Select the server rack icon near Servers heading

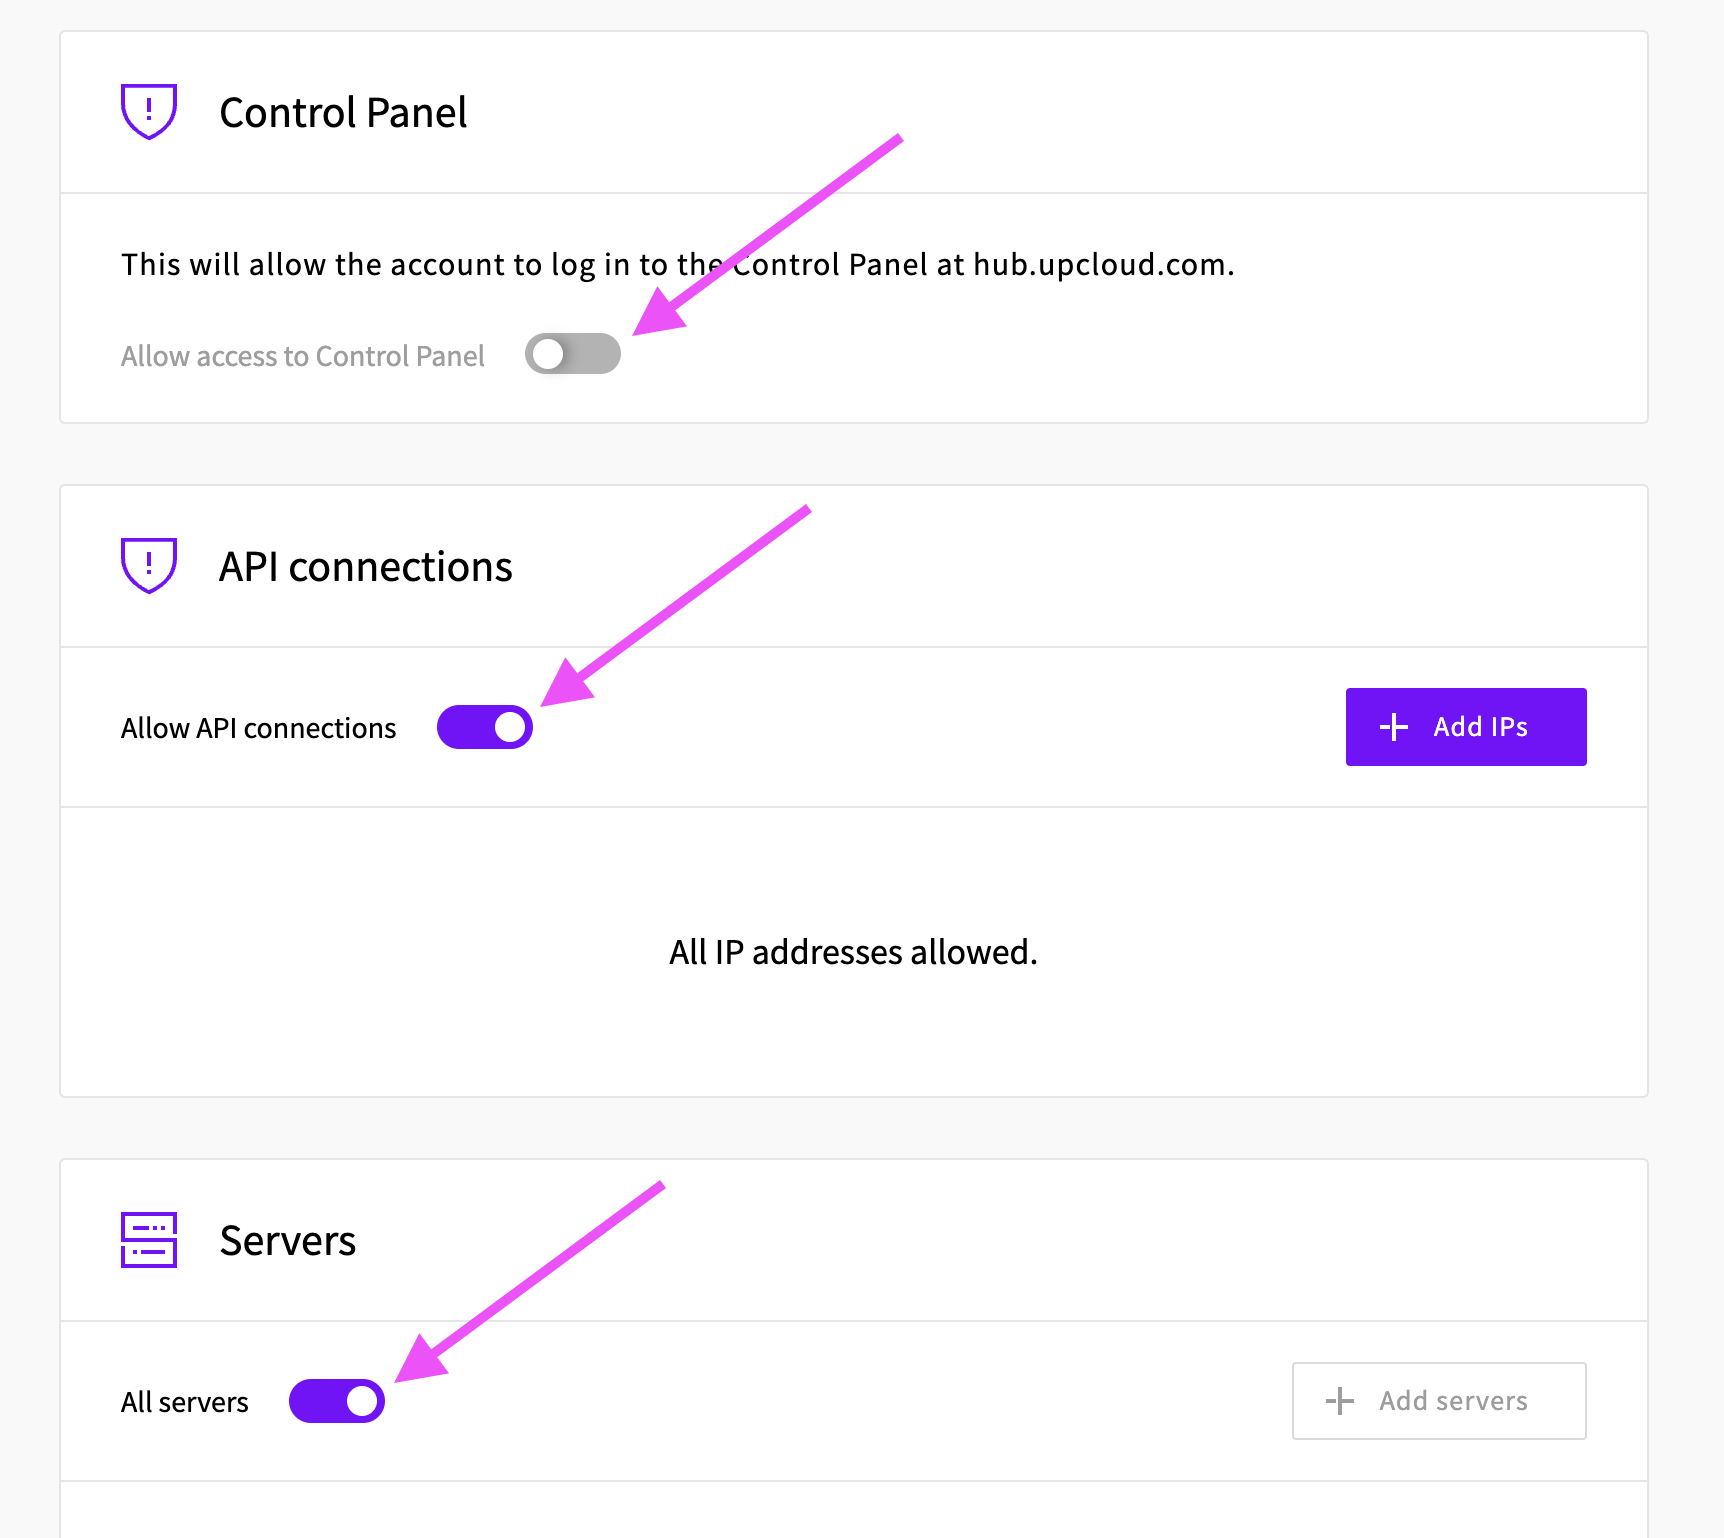tap(148, 1240)
